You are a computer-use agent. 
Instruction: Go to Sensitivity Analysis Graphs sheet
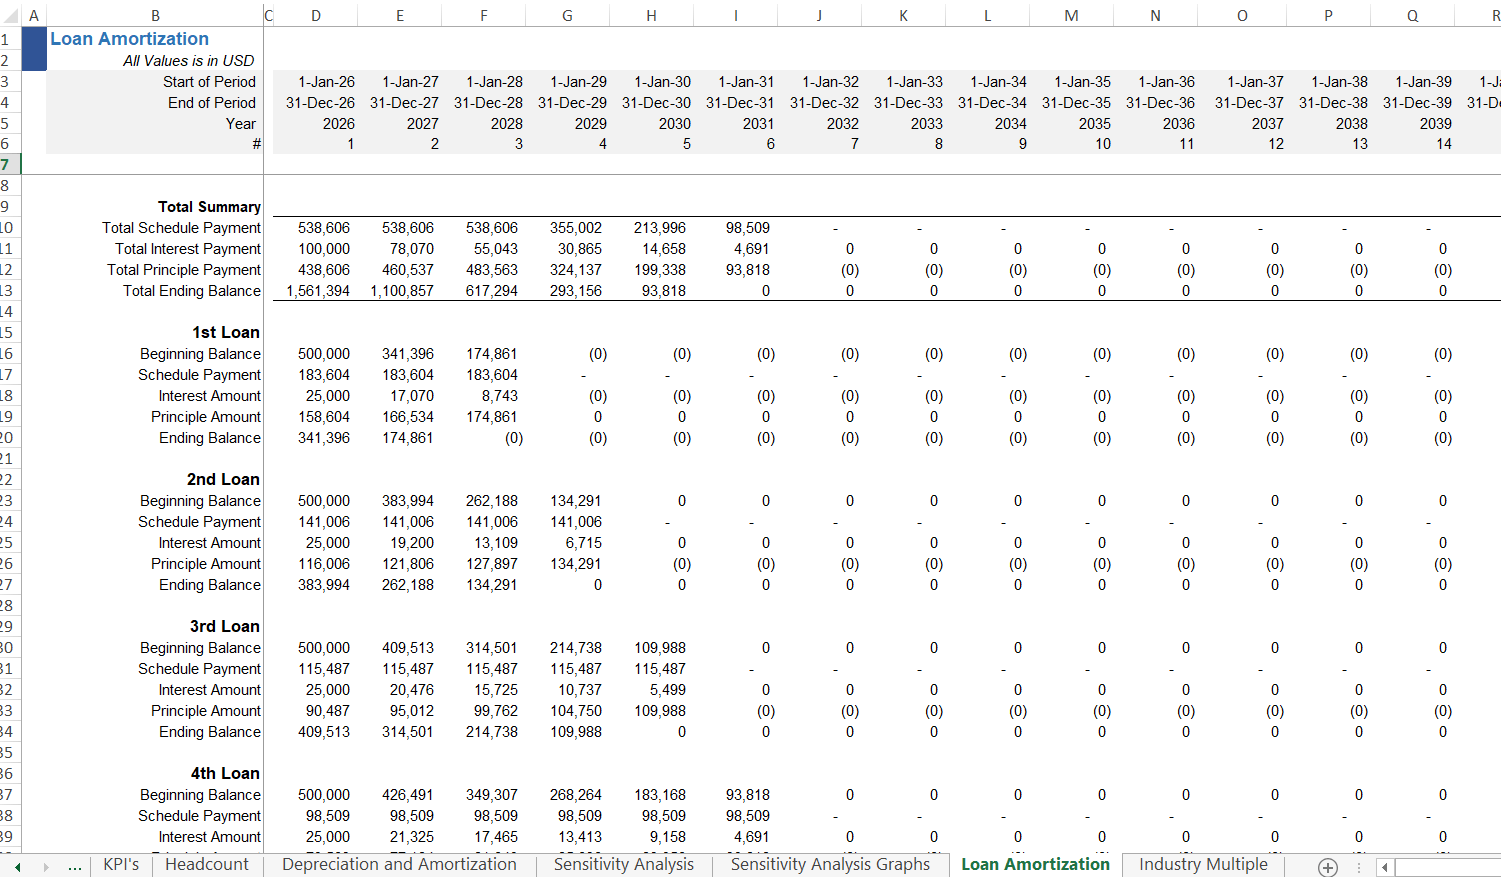[829, 865]
